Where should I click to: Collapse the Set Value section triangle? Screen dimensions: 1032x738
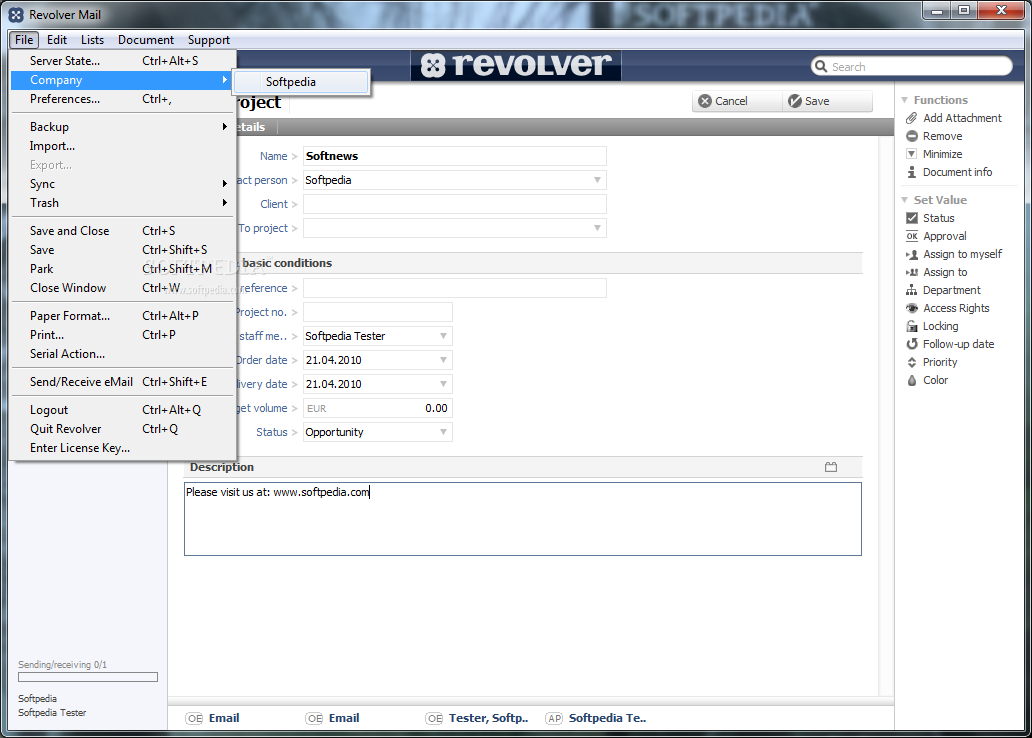pos(904,200)
